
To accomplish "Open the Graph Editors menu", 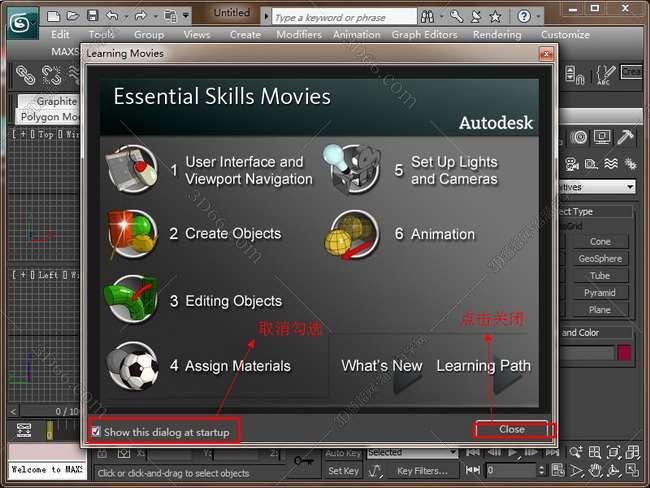I will point(425,34).
